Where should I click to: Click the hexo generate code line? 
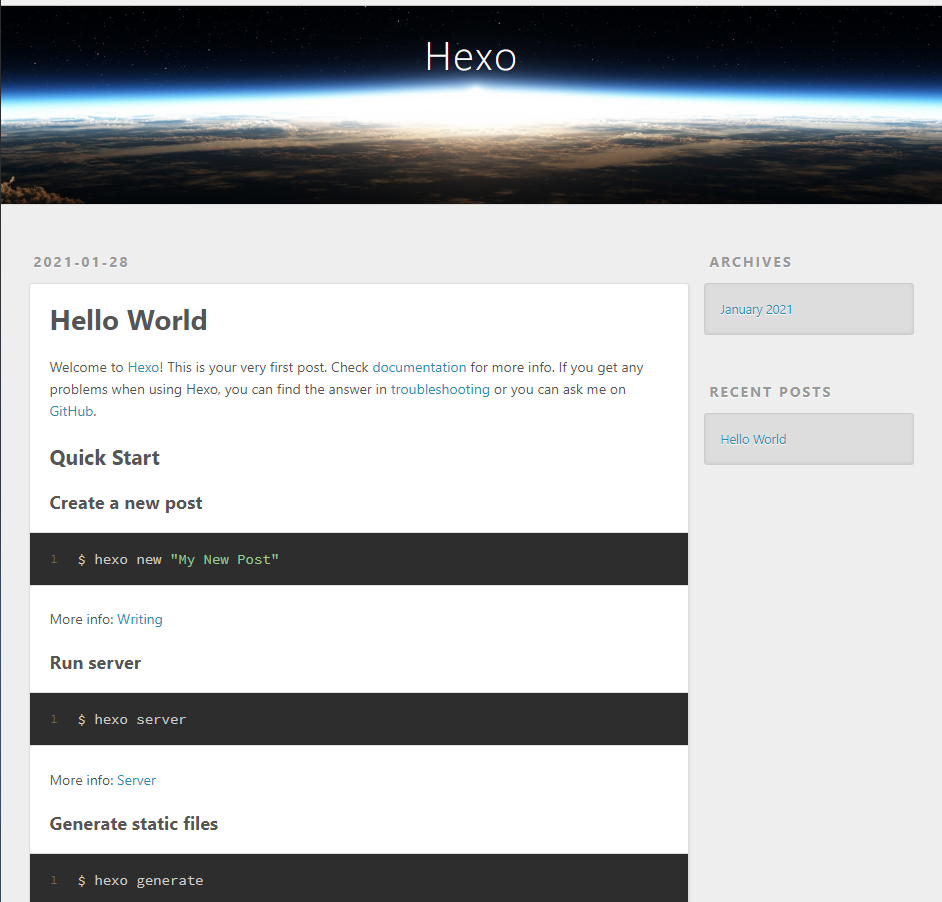pos(141,880)
